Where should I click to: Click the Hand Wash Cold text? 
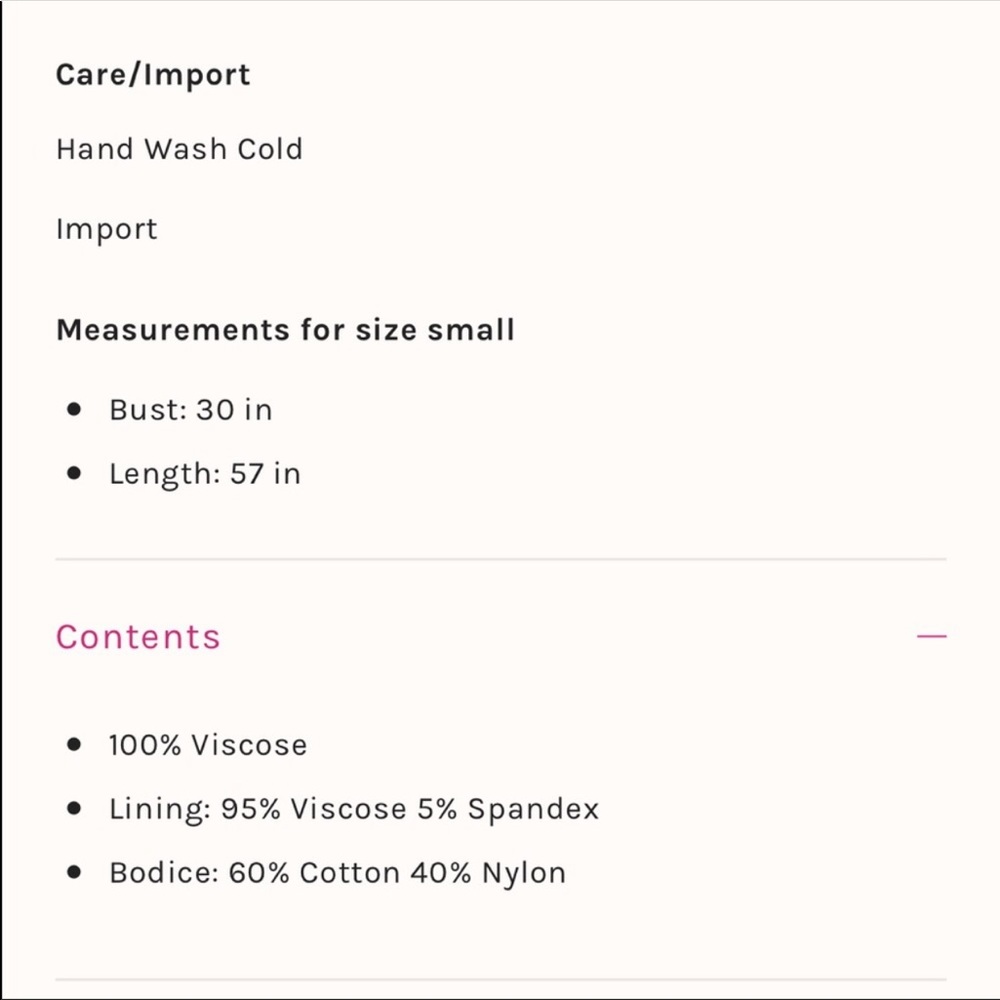point(179,149)
